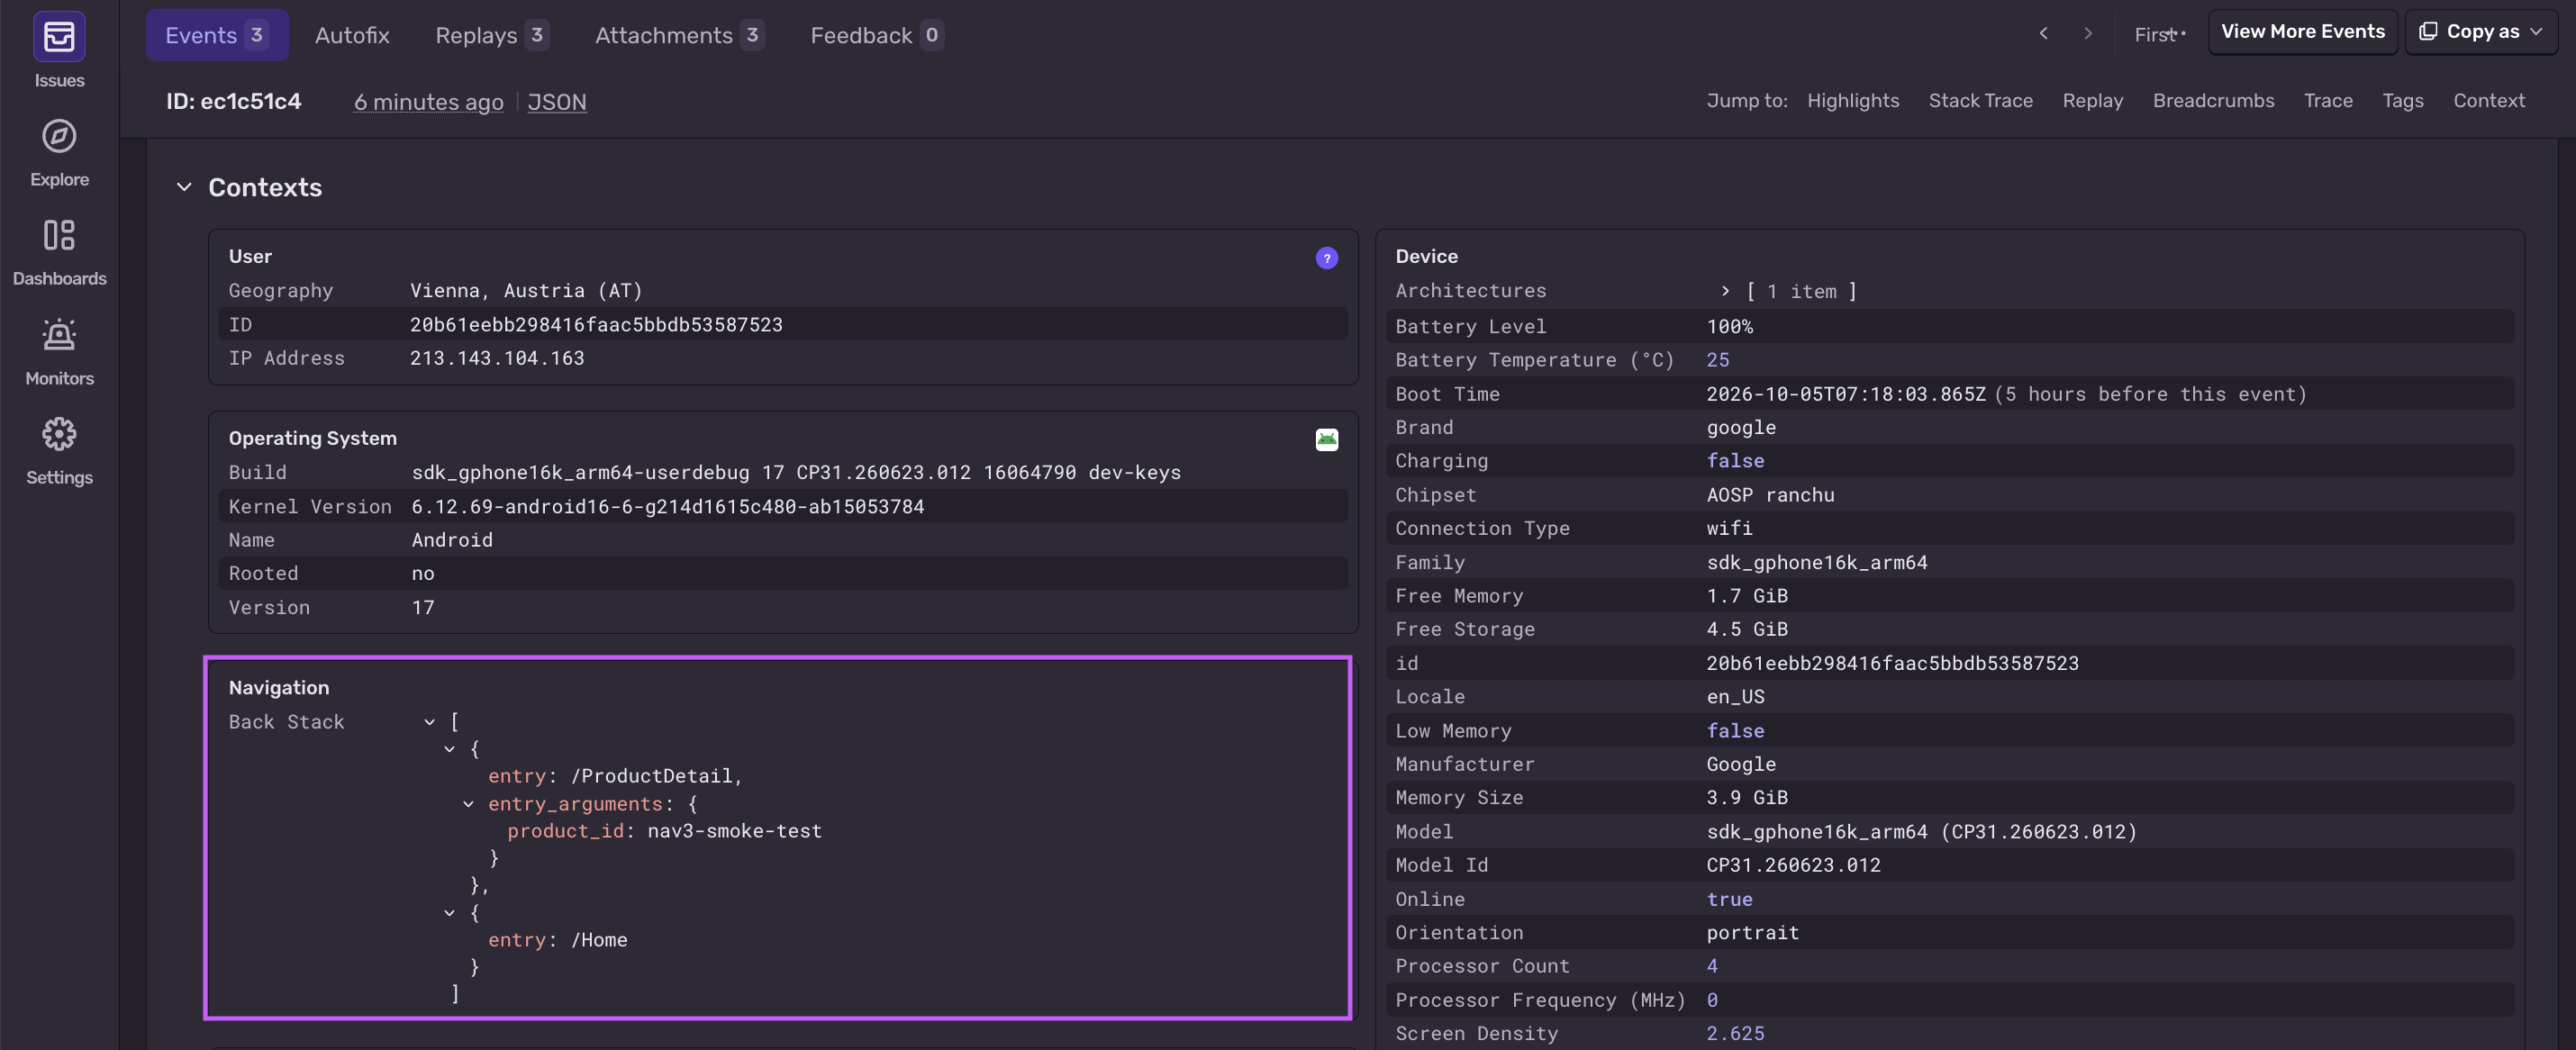Click the product_id value nav3-smoke-test
This screenshot has width=2576, height=1050.
point(734,831)
